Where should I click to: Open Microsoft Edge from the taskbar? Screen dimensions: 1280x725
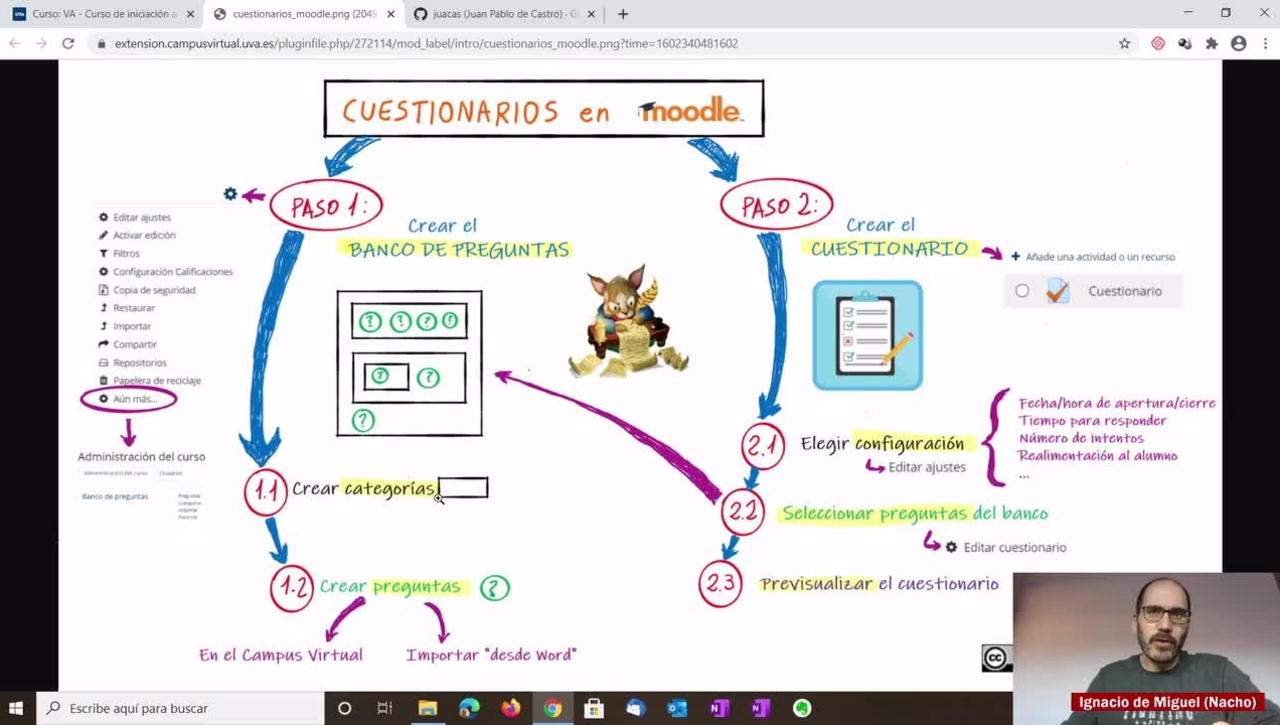[469, 708]
